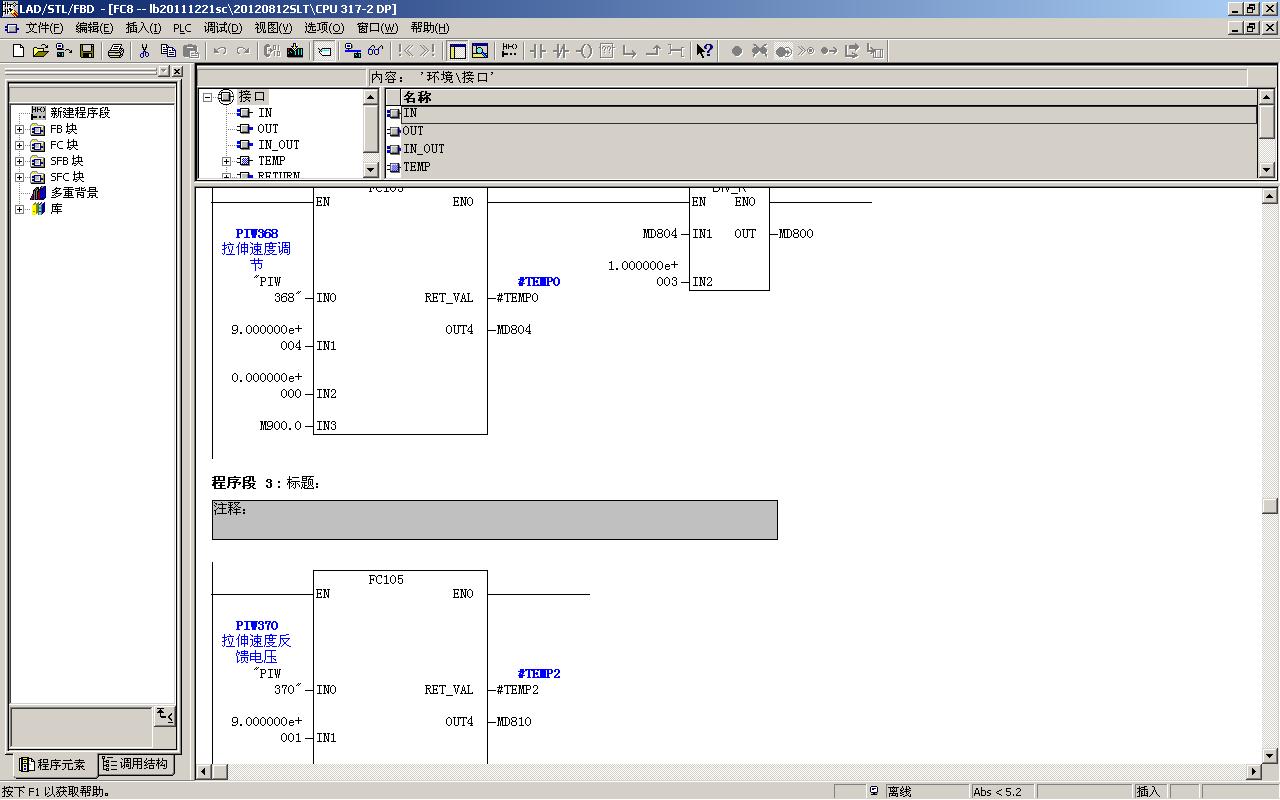Image resolution: width=1280 pixels, height=800 pixels.
Task: Open the 窗口(W) menu
Action: click(376, 28)
